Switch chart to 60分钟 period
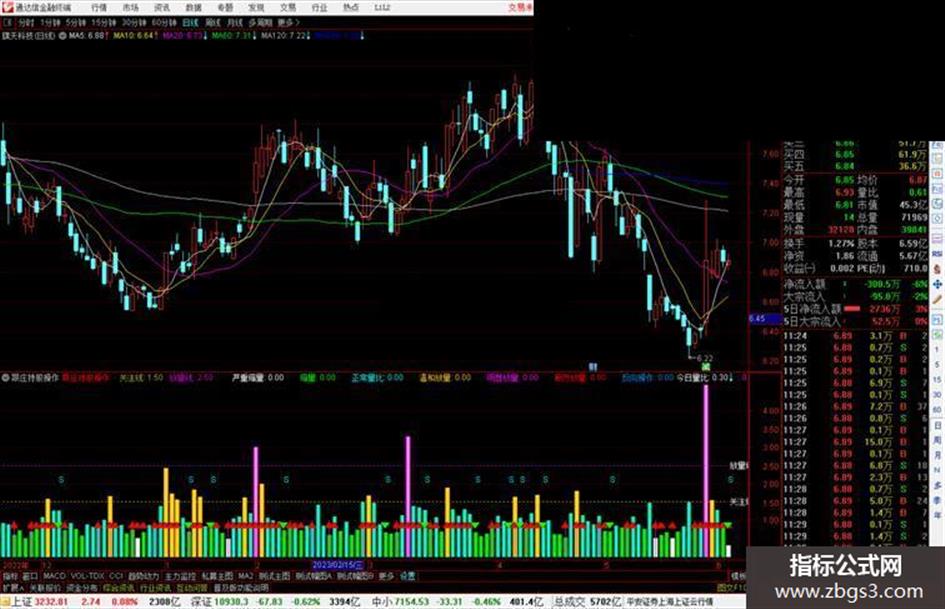 point(163,22)
